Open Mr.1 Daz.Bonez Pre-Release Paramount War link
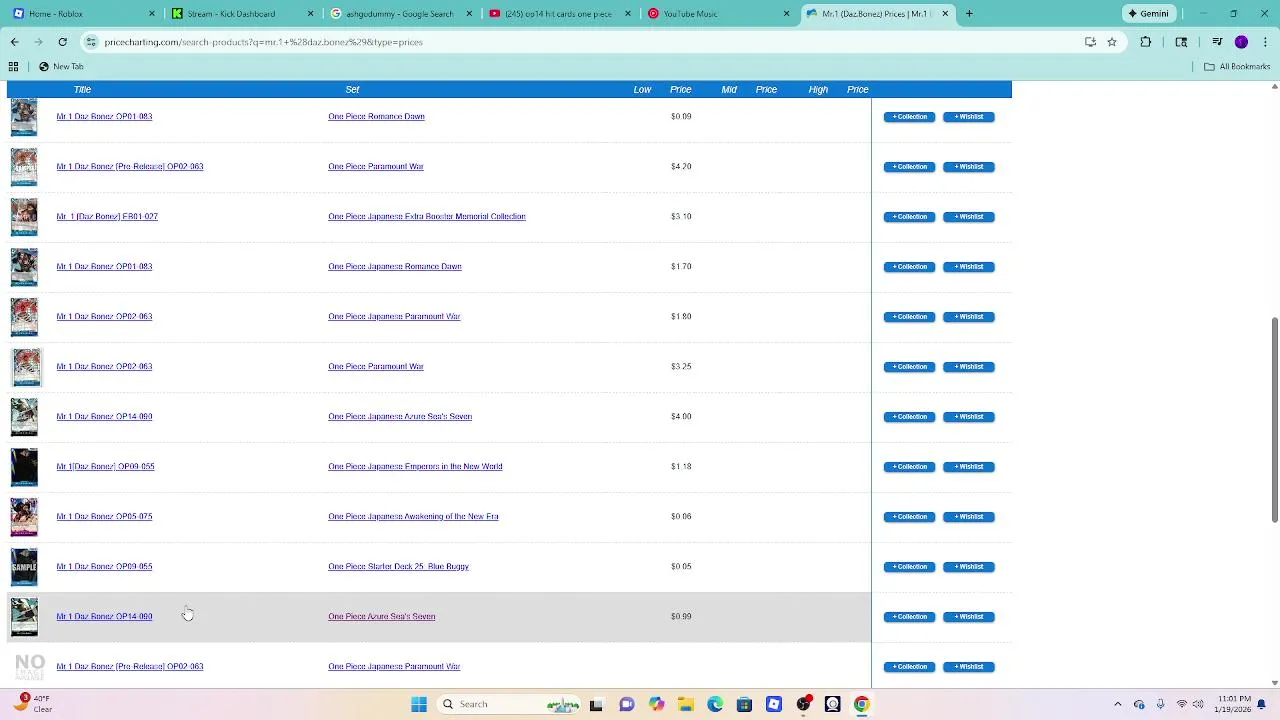Screen dimensions: 1280x720 [x=130, y=167]
